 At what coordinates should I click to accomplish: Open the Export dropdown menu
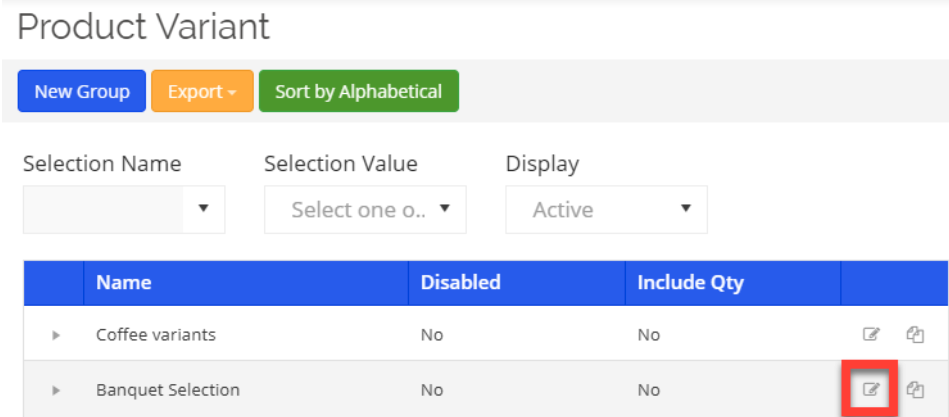pos(202,91)
